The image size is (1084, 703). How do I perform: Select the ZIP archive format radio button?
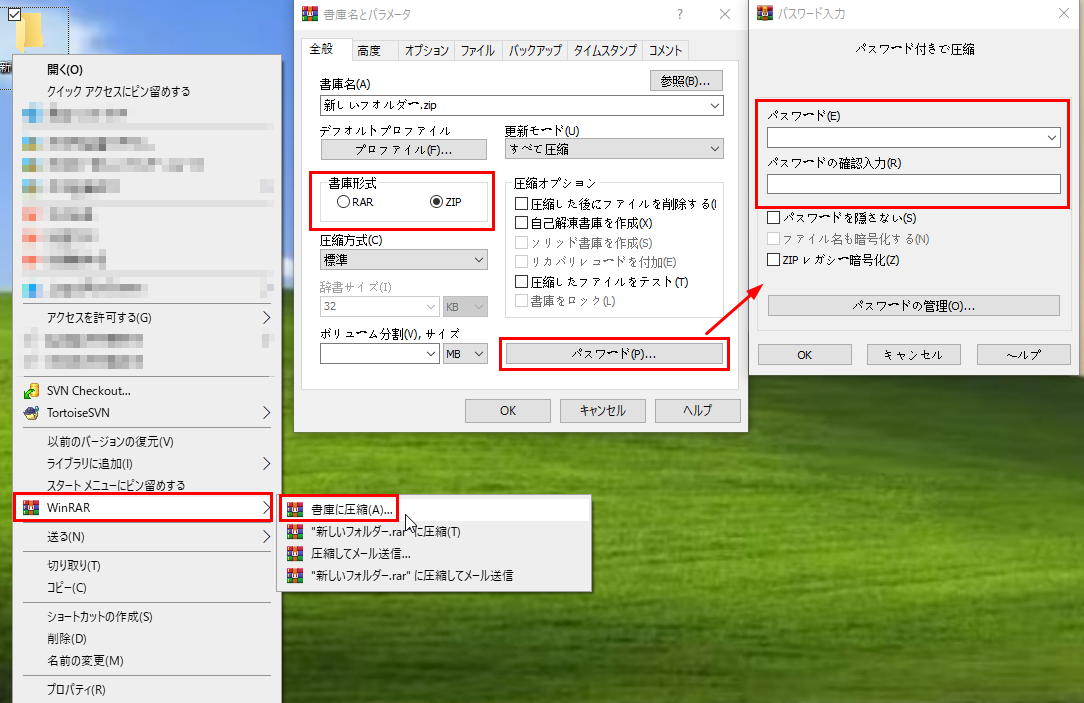pyautogui.click(x=436, y=202)
